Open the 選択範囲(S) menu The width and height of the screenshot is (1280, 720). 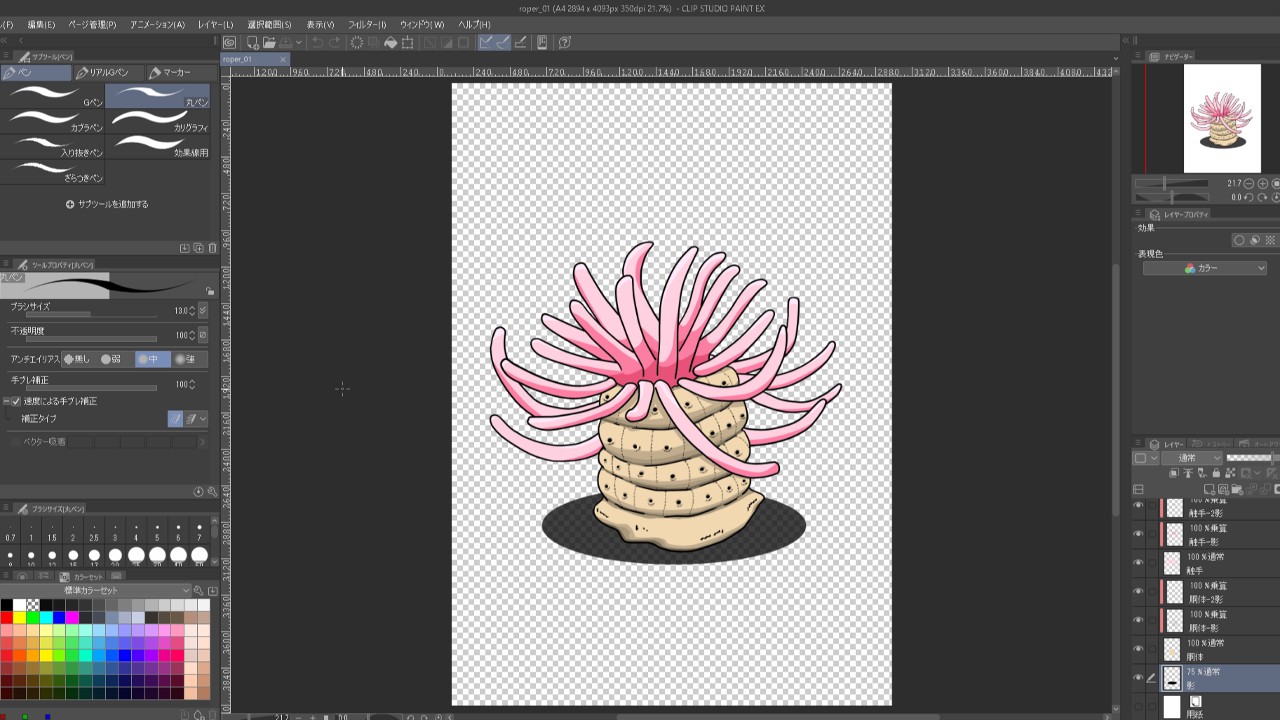270,24
